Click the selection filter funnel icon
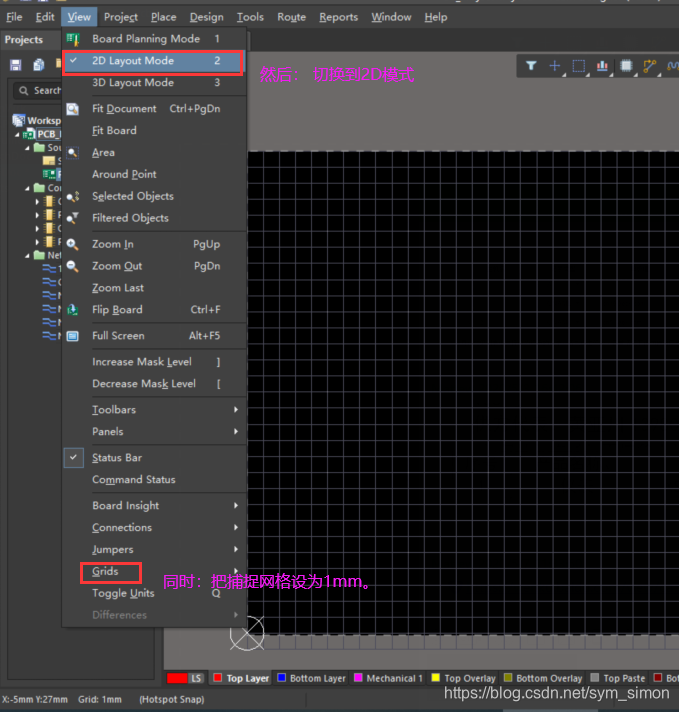The height and width of the screenshot is (712, 679). point(531,66)
